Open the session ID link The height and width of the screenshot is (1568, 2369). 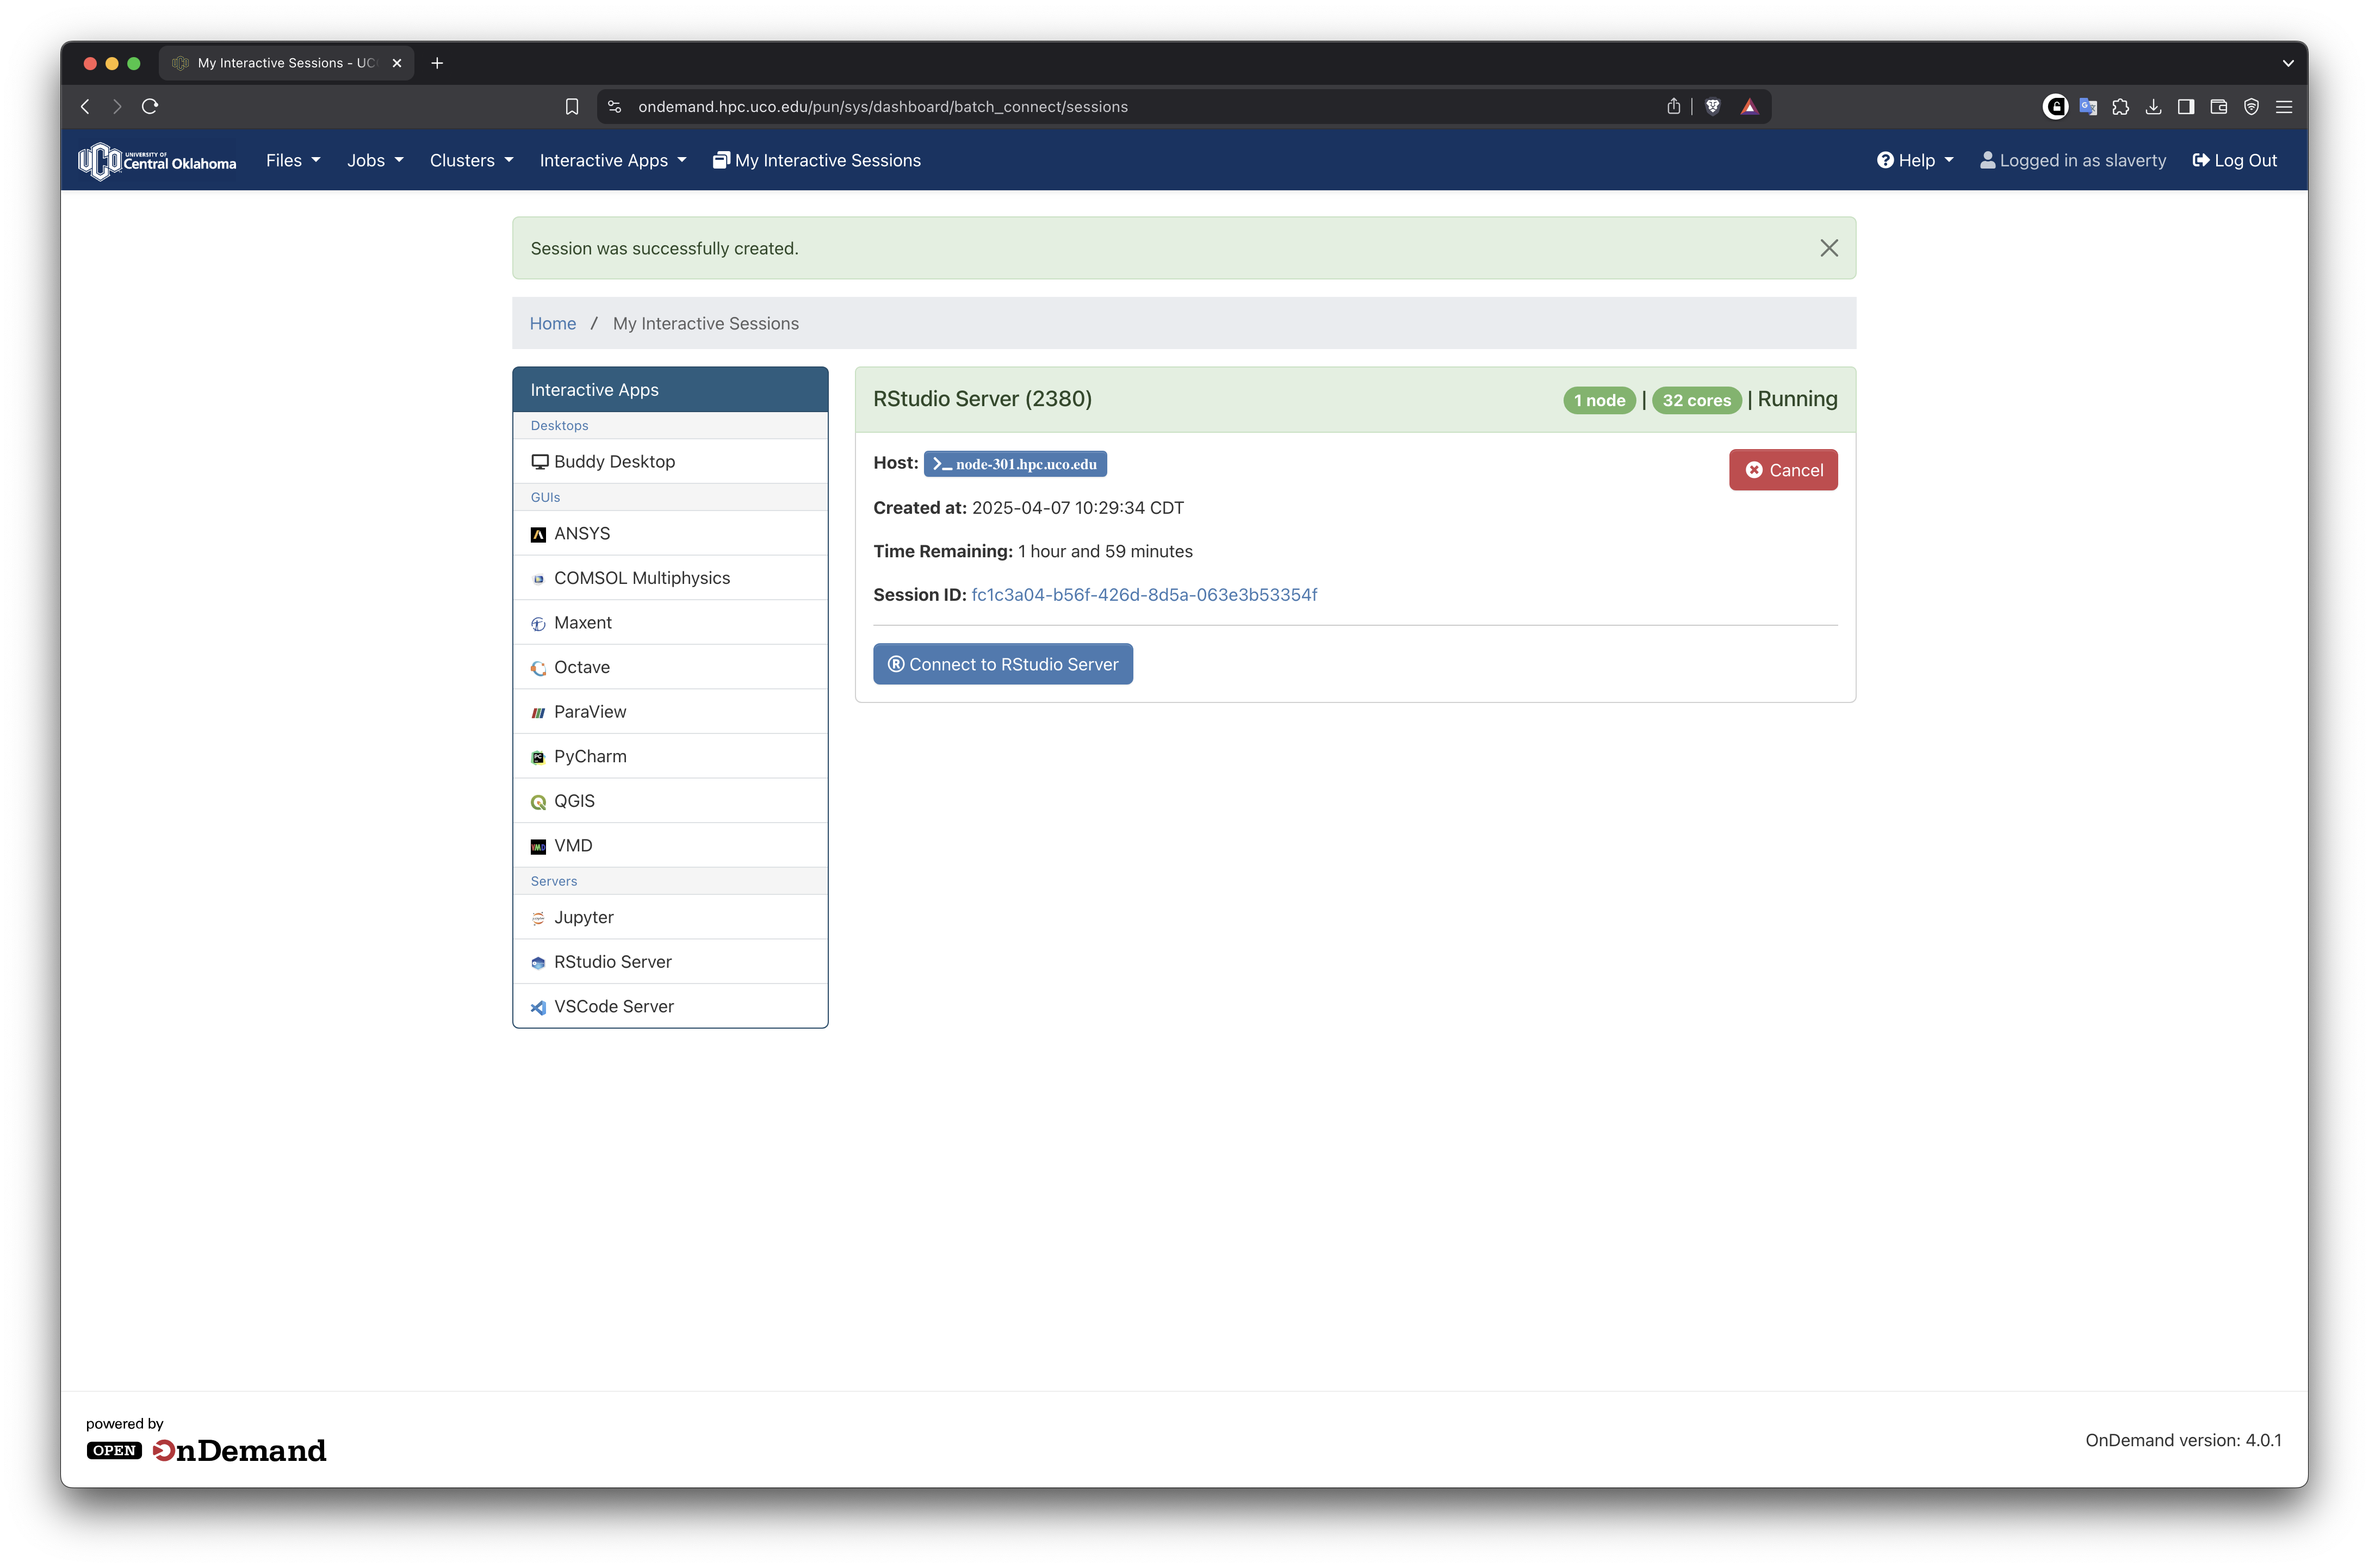[1144, 595]
